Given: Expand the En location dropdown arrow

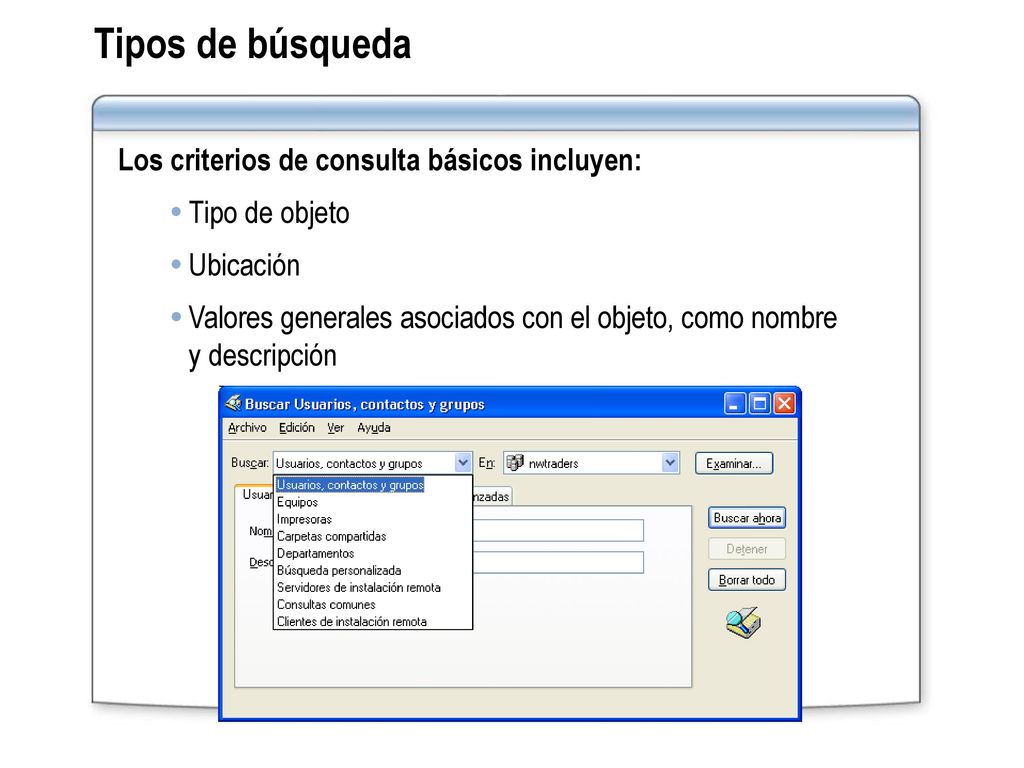Looking at the screenshot, I should 670,463.
